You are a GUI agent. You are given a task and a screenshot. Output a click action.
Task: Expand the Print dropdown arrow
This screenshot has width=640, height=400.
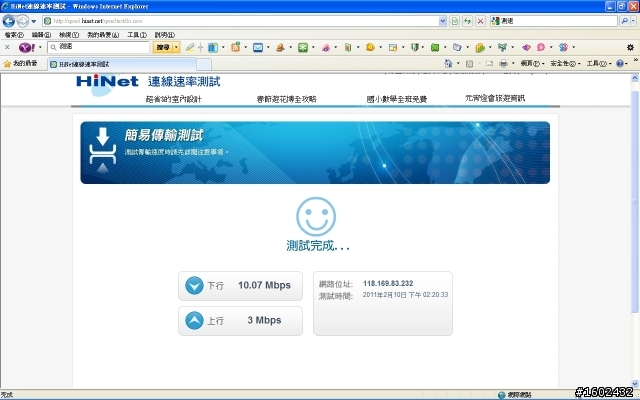click(513, 64)
